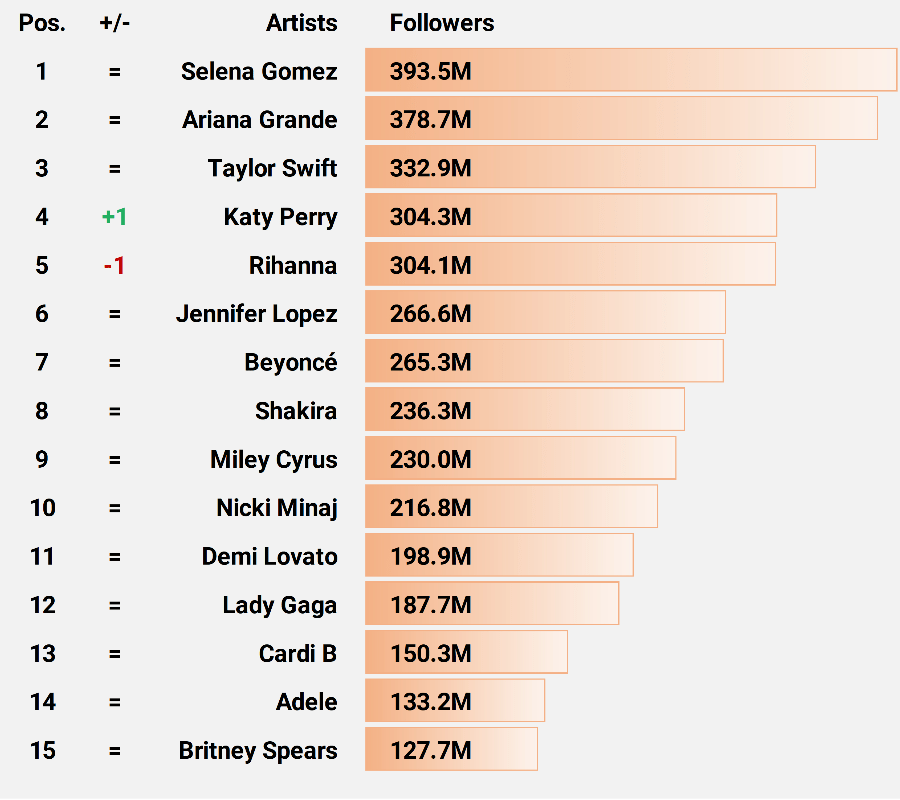Click the +/- column header
This screenshot has width=900, height=800.
(x=115, y=23)
